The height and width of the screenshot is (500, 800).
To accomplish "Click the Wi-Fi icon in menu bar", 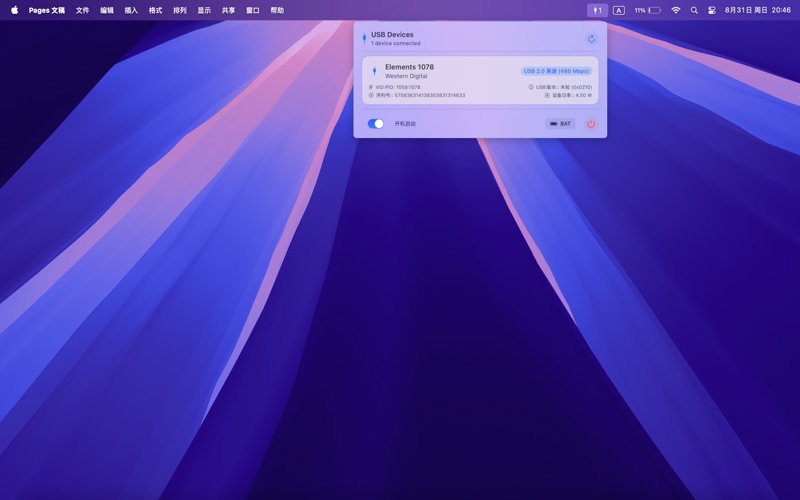I will (676, 10).
